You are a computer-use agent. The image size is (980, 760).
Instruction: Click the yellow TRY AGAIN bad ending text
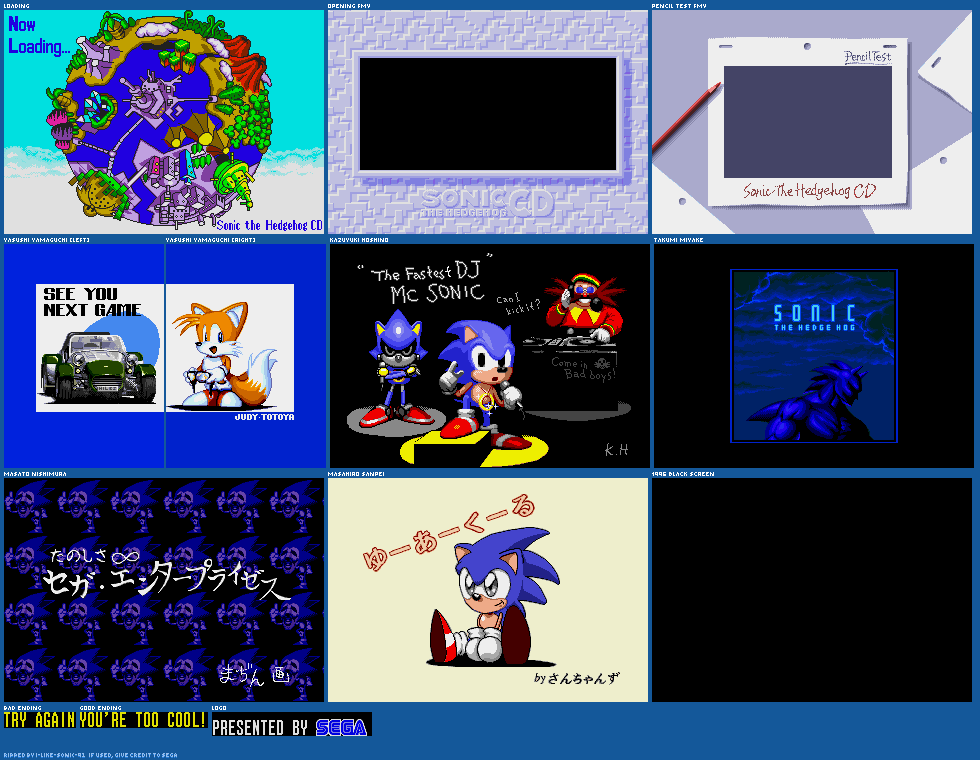pyautogui.click(x=39, y=720)
